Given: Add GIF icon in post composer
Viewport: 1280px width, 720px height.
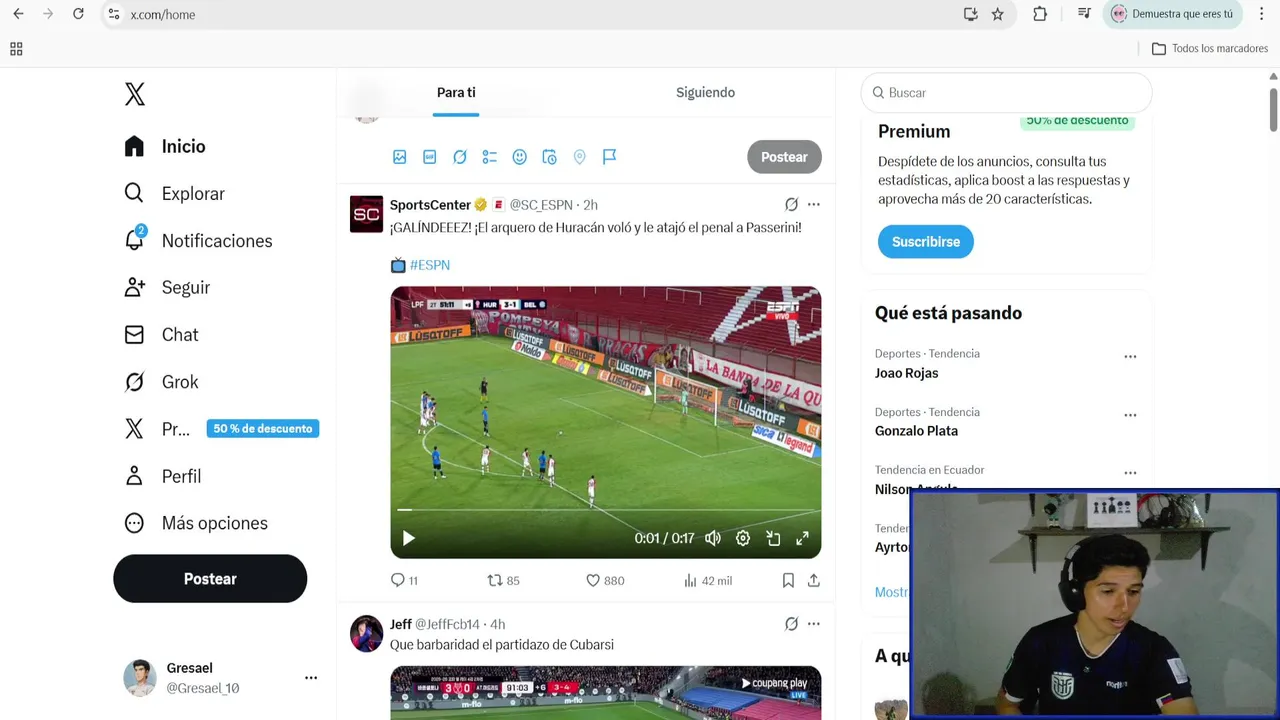Looking at the screenshot, I should 430,157.
